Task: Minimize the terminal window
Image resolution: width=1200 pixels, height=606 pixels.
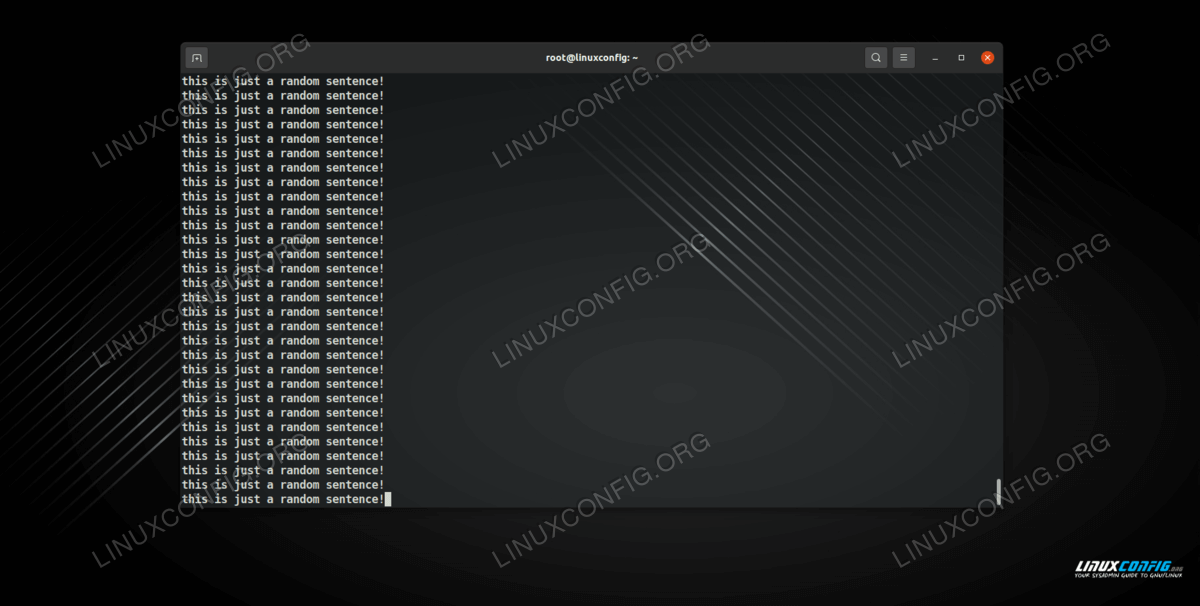Action: point(935,58)
